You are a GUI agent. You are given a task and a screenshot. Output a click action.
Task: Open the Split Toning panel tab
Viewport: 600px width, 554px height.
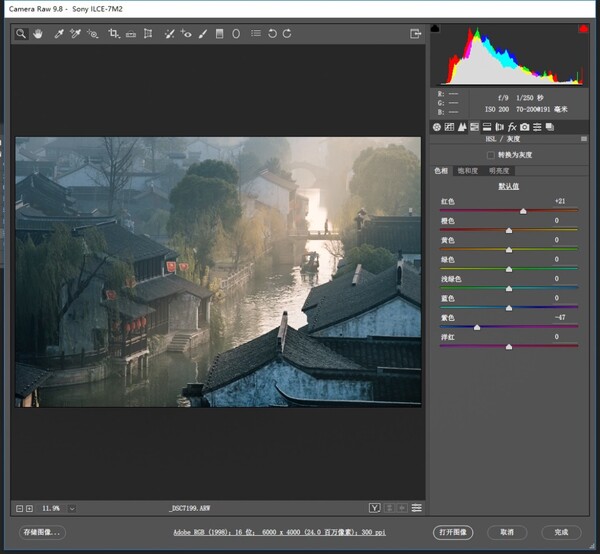487,127
